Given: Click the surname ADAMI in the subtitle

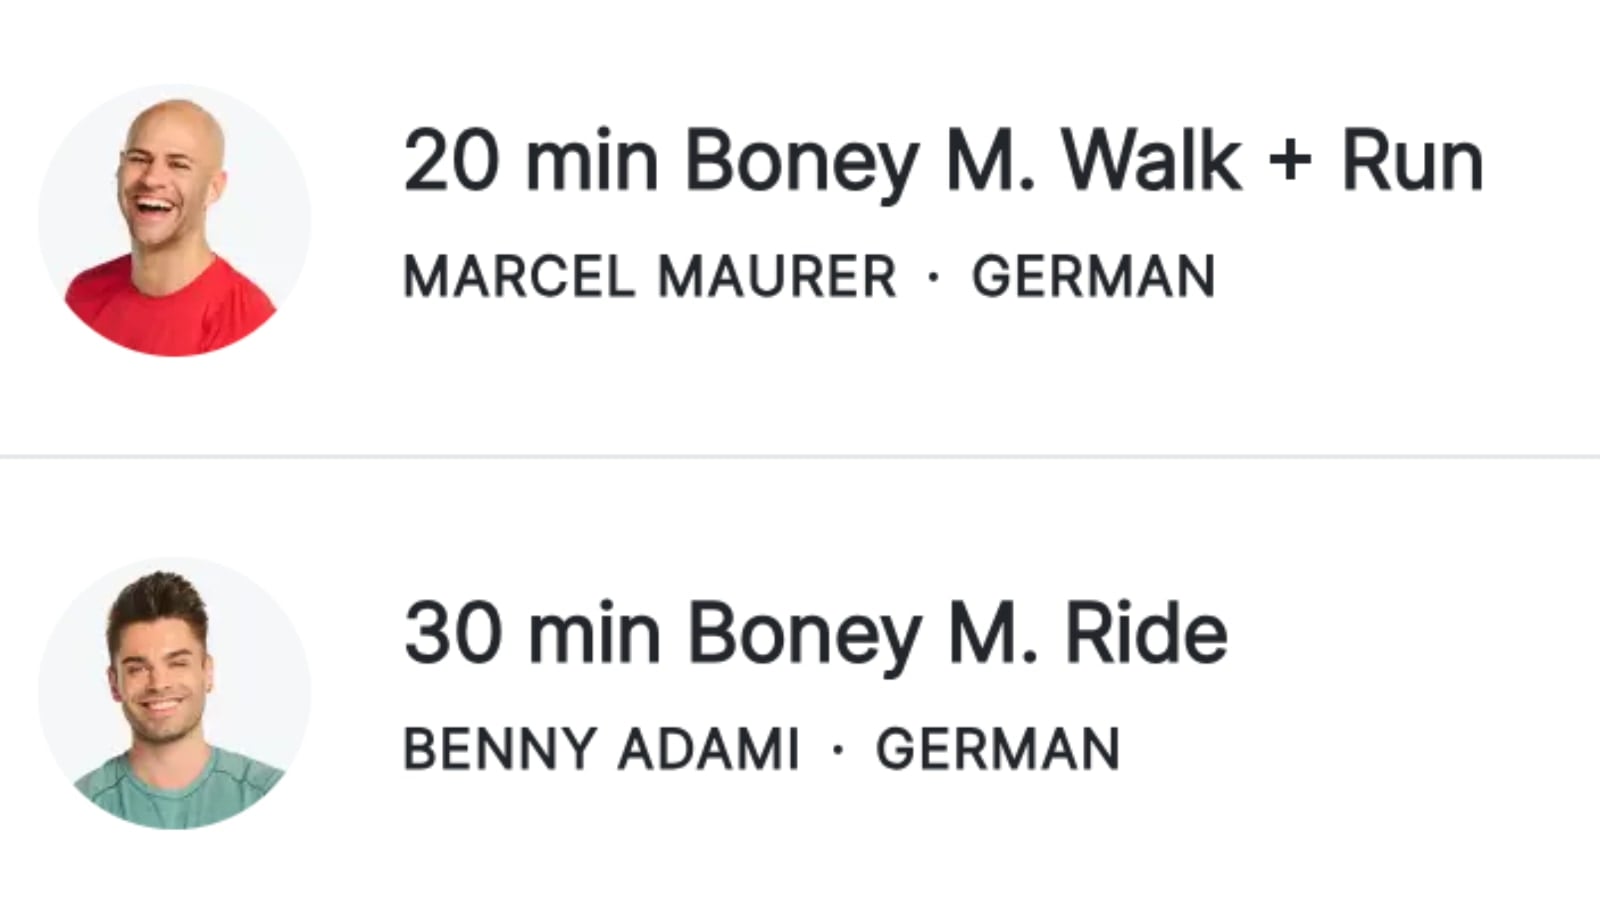Looking at the screenshot, I should 708,749.
